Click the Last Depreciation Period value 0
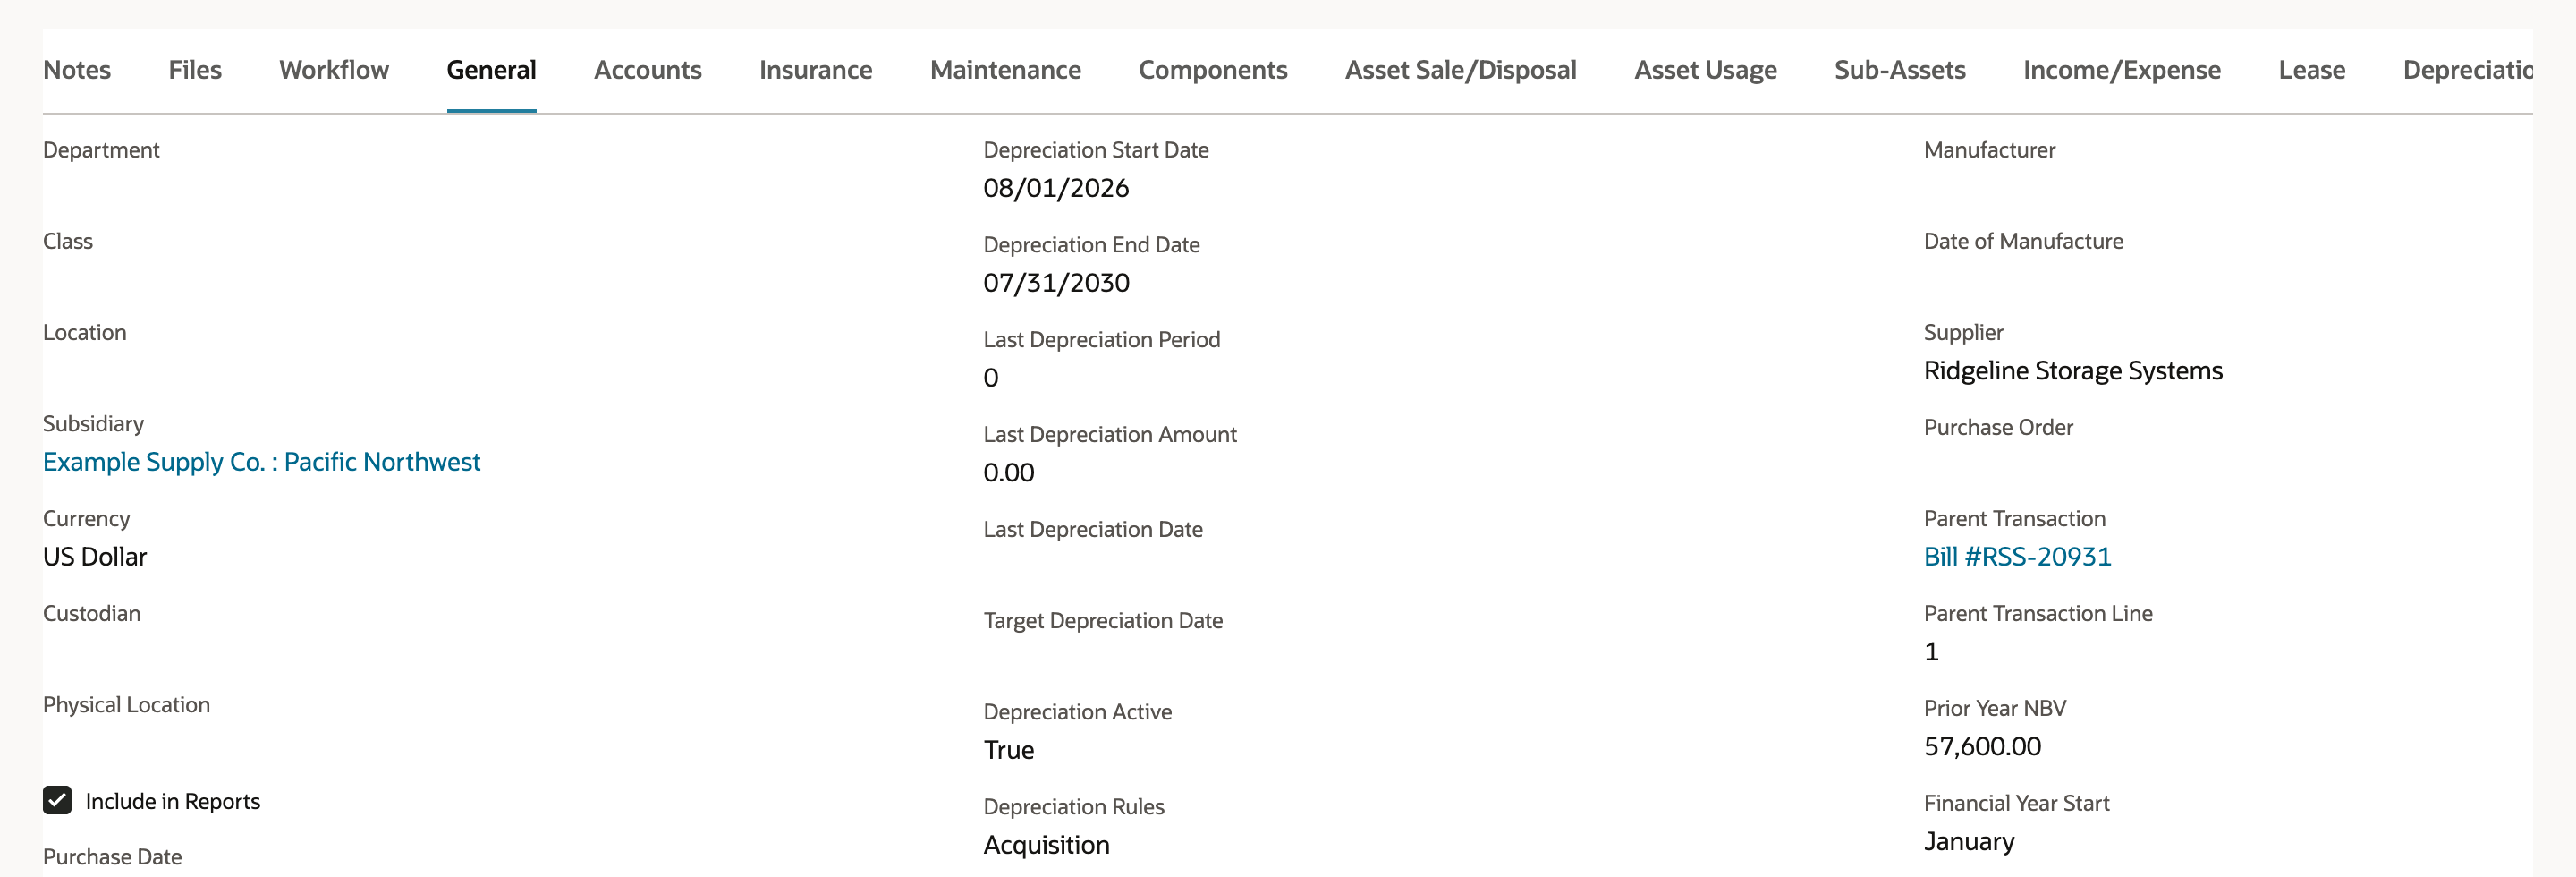 point(991,378)
